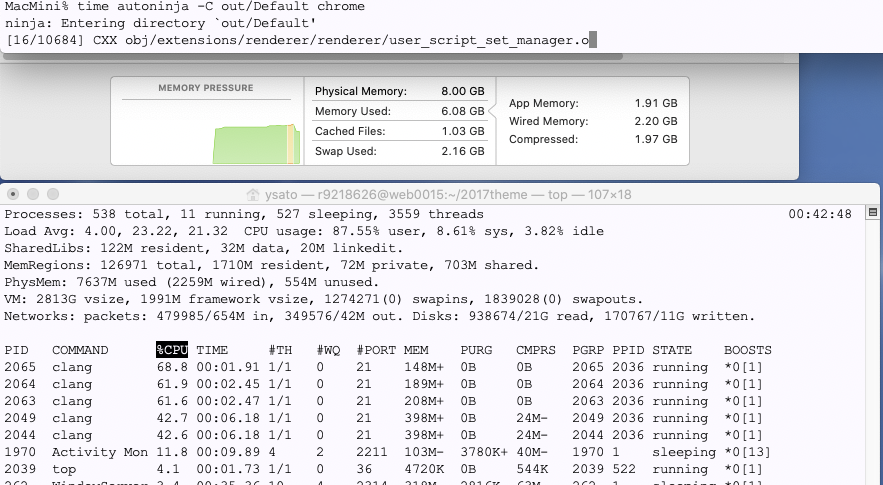Click the clang process with PID 2065
The image size is (883, 485).
pos(72,367)
